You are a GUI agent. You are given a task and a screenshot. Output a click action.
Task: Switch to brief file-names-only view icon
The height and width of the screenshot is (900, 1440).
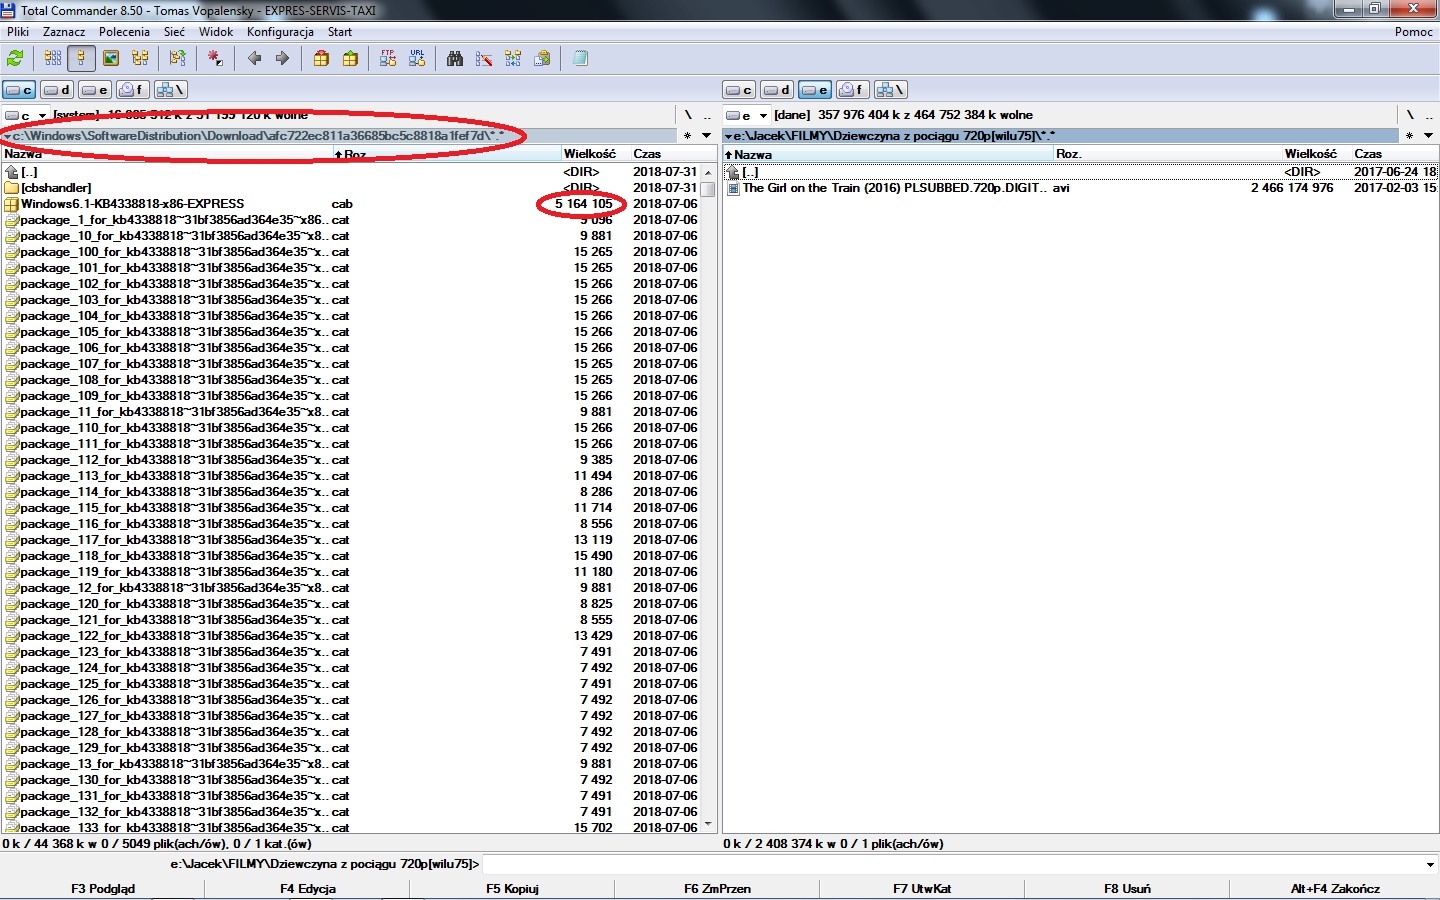click(x=53, y=59)
